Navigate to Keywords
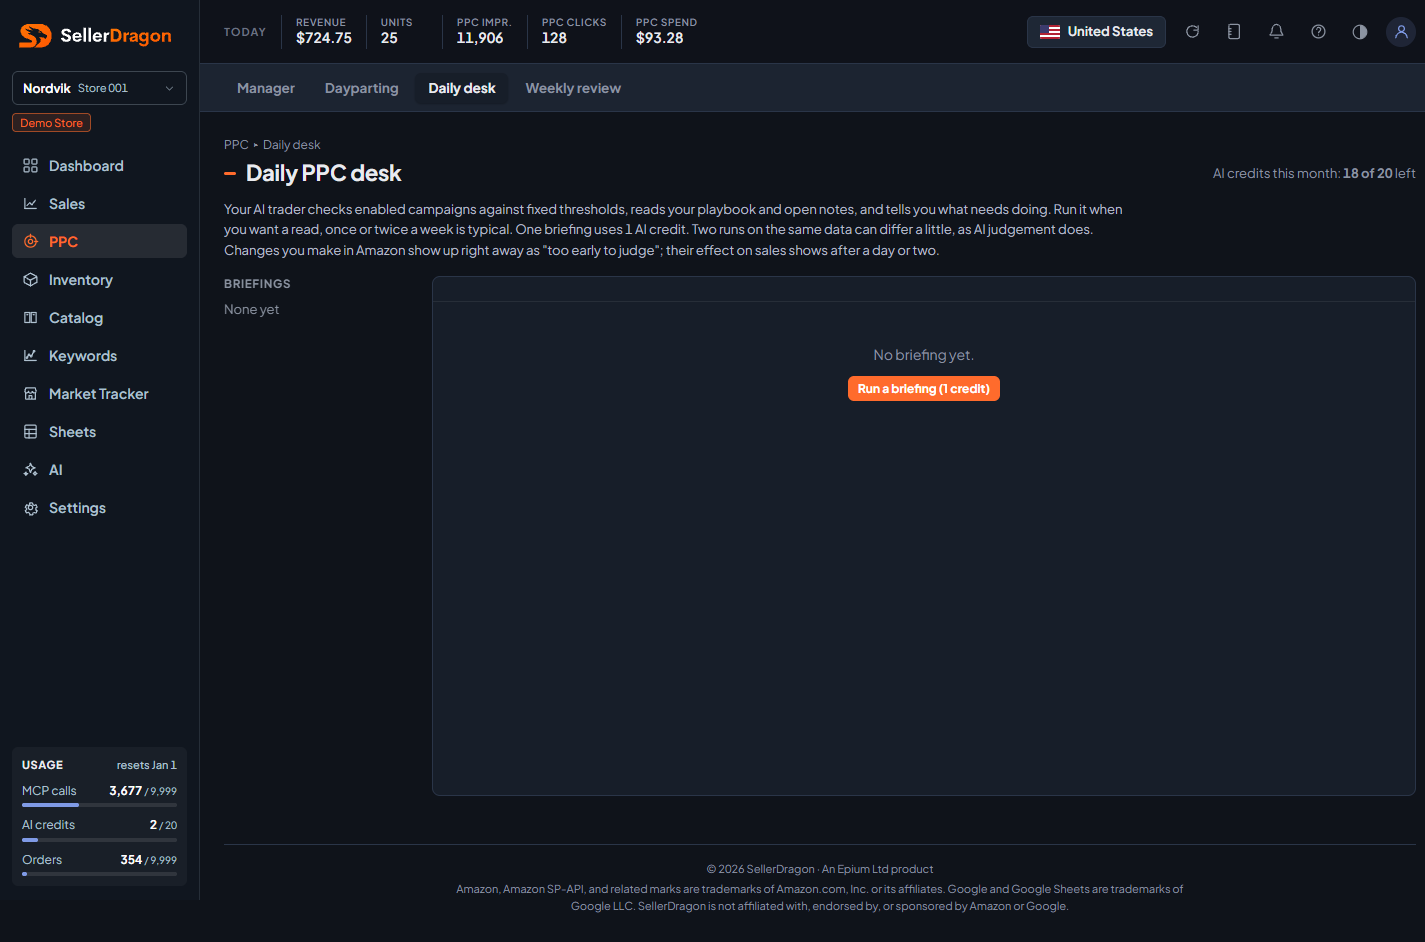1425x942 pixels. point(99,356)
